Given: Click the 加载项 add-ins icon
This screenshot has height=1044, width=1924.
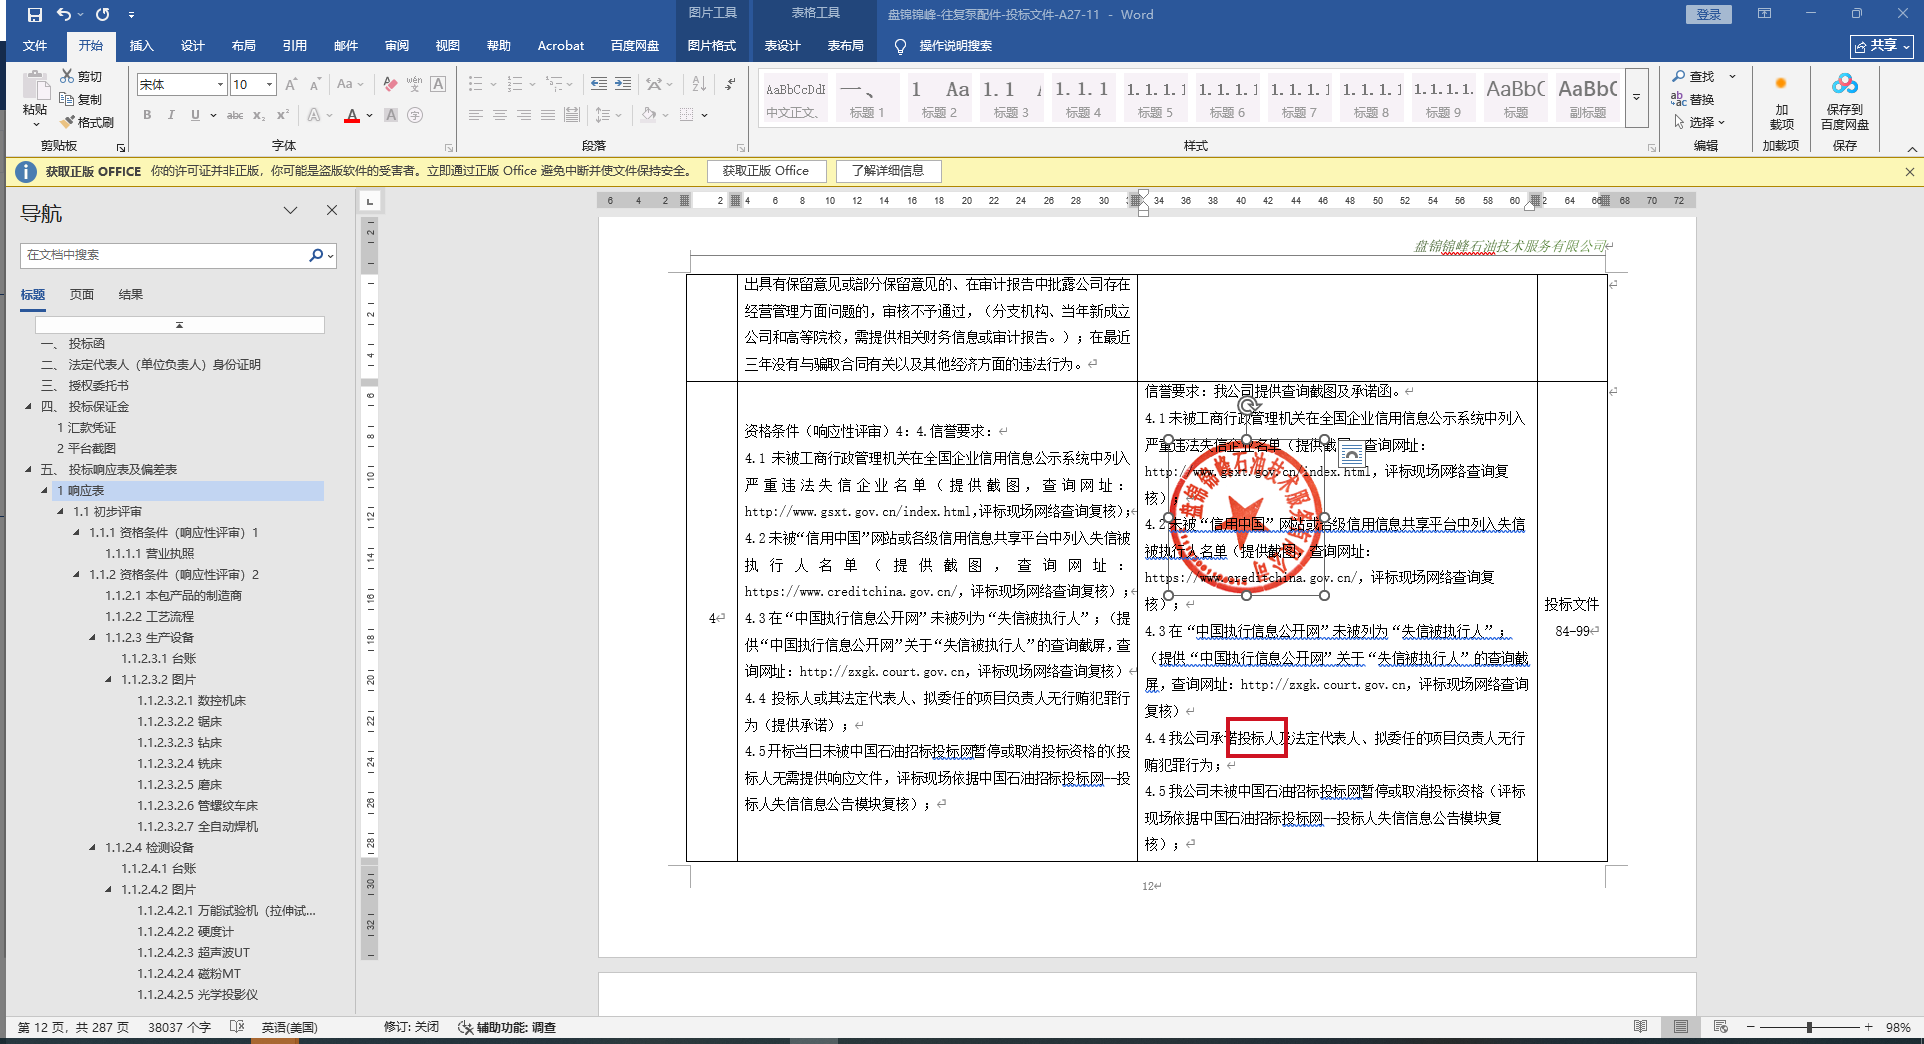Looking at the screenshot, I should (x=1780, y=86).
